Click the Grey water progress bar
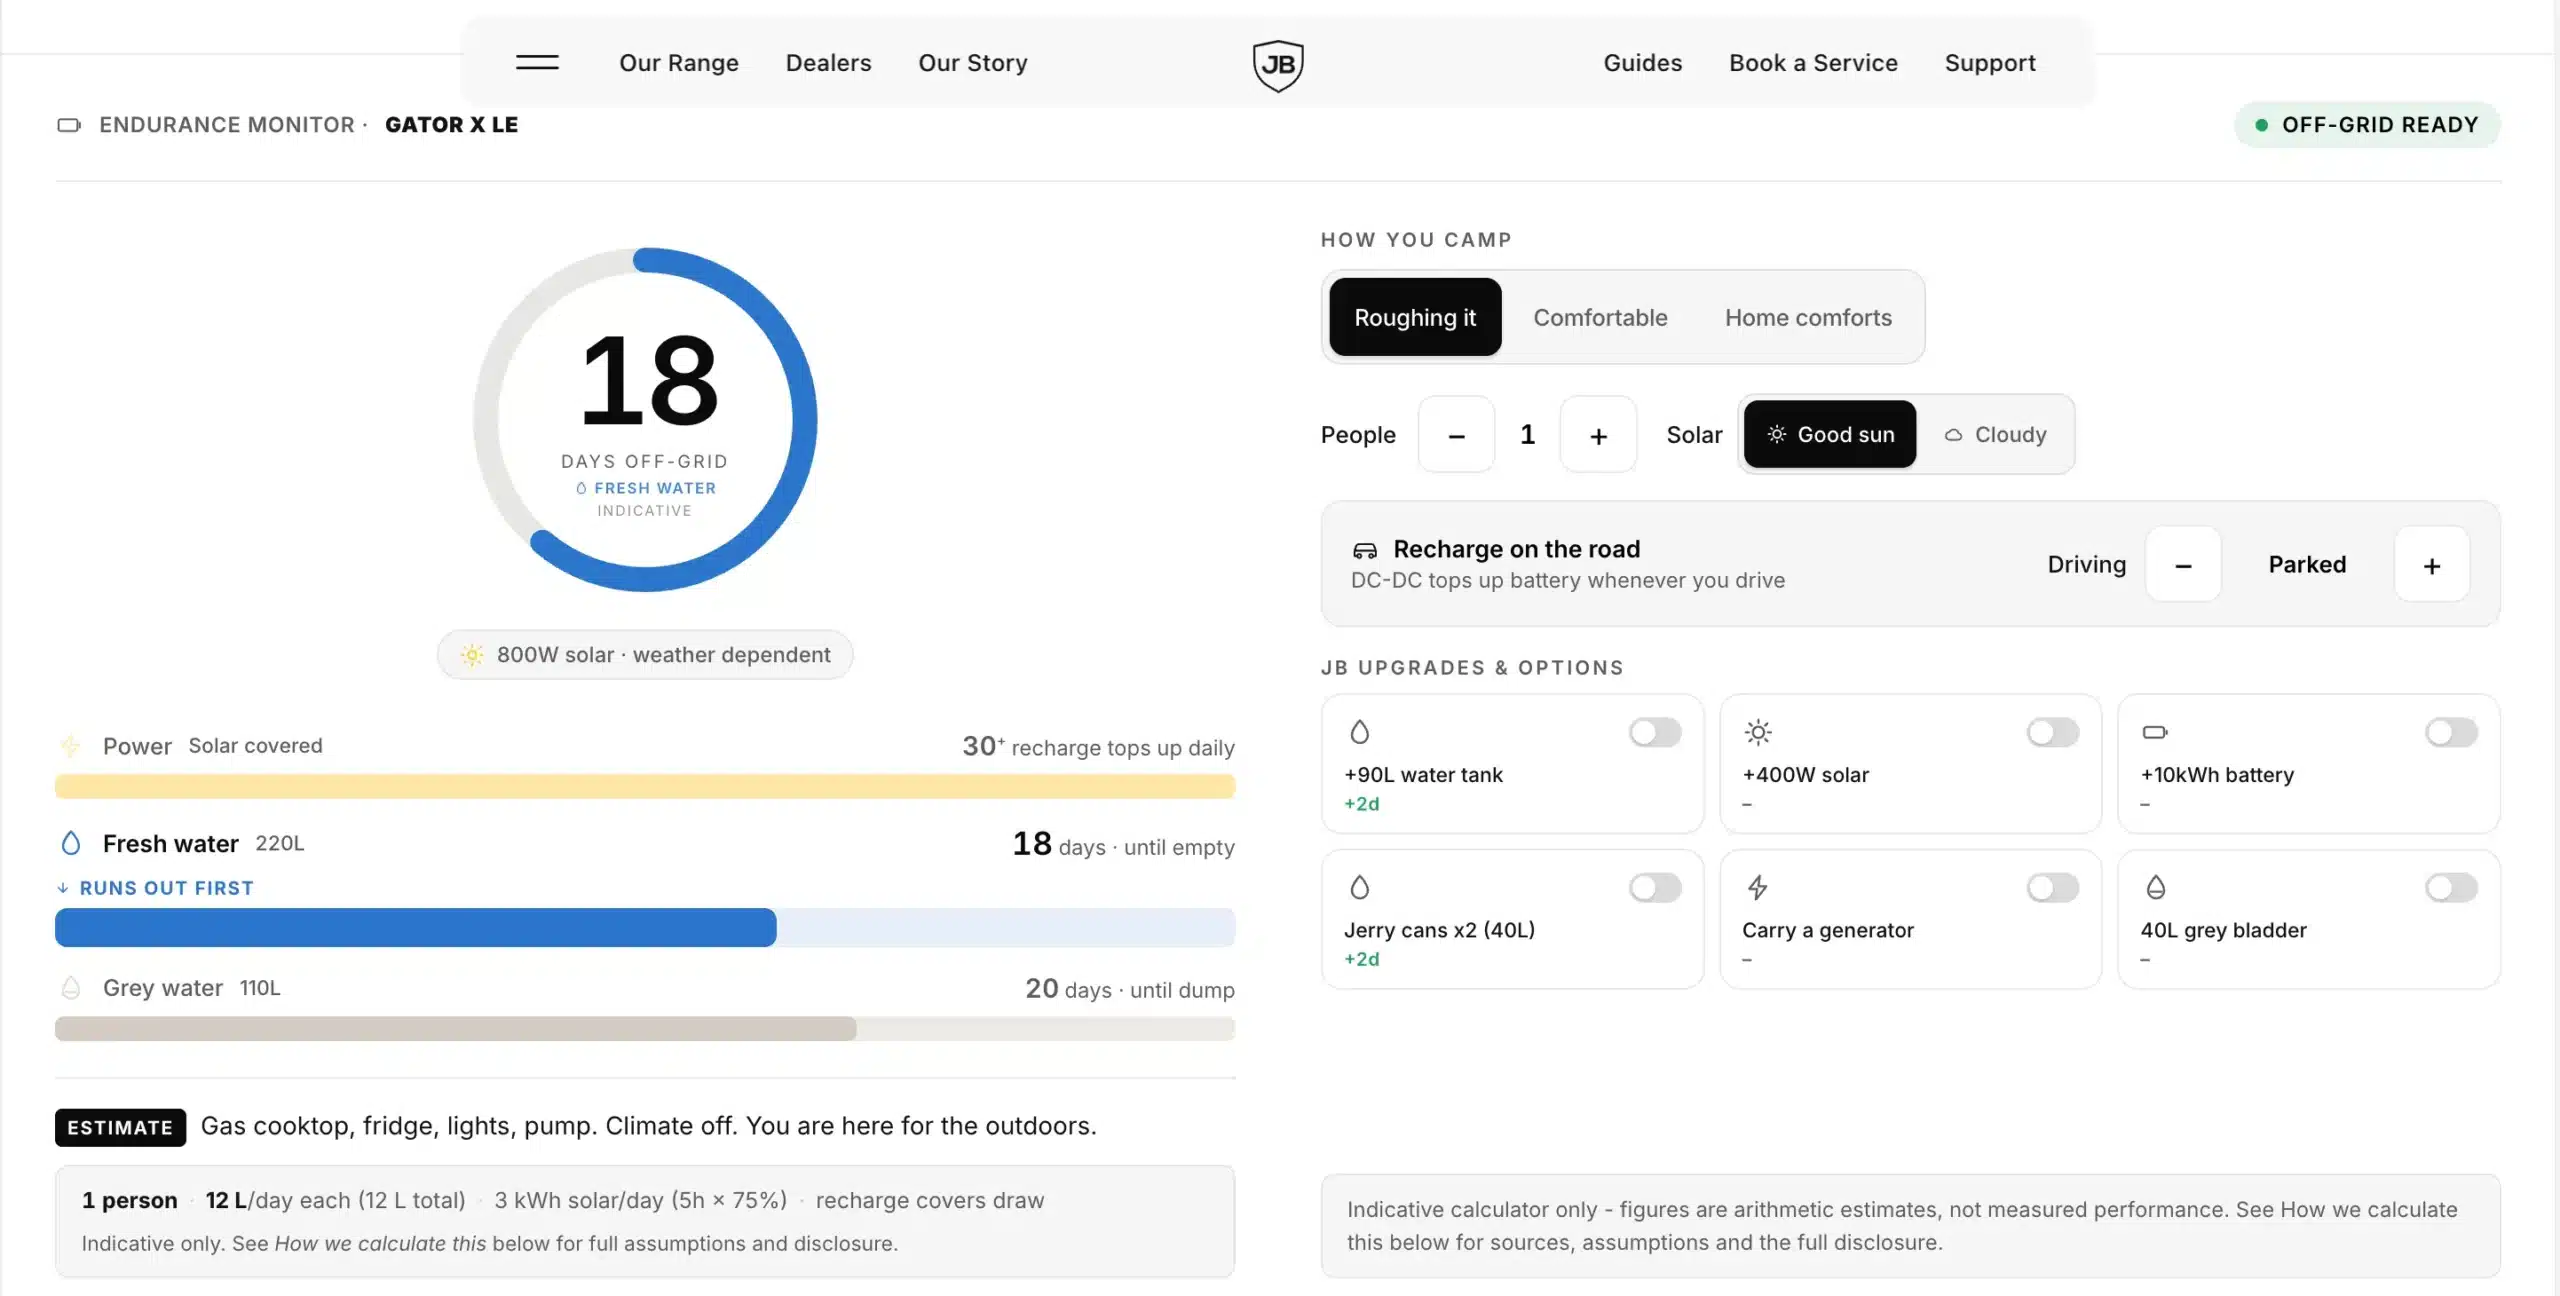Image resolution: width=2560 pixels, height=1296 pixels. [645, 1028]
